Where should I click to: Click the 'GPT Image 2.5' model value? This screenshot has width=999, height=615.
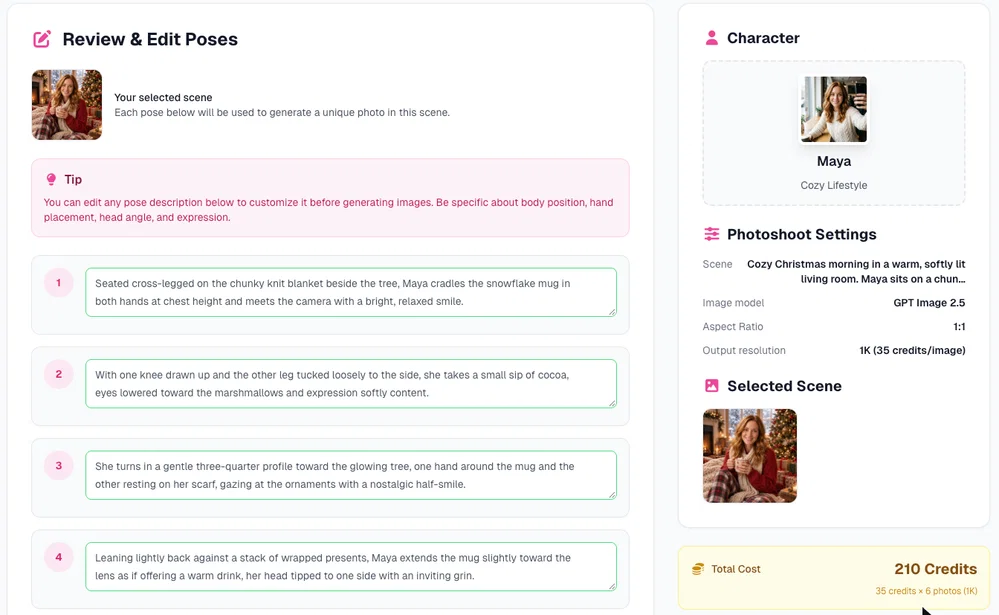pyautogui.click(x=929, y=303)
